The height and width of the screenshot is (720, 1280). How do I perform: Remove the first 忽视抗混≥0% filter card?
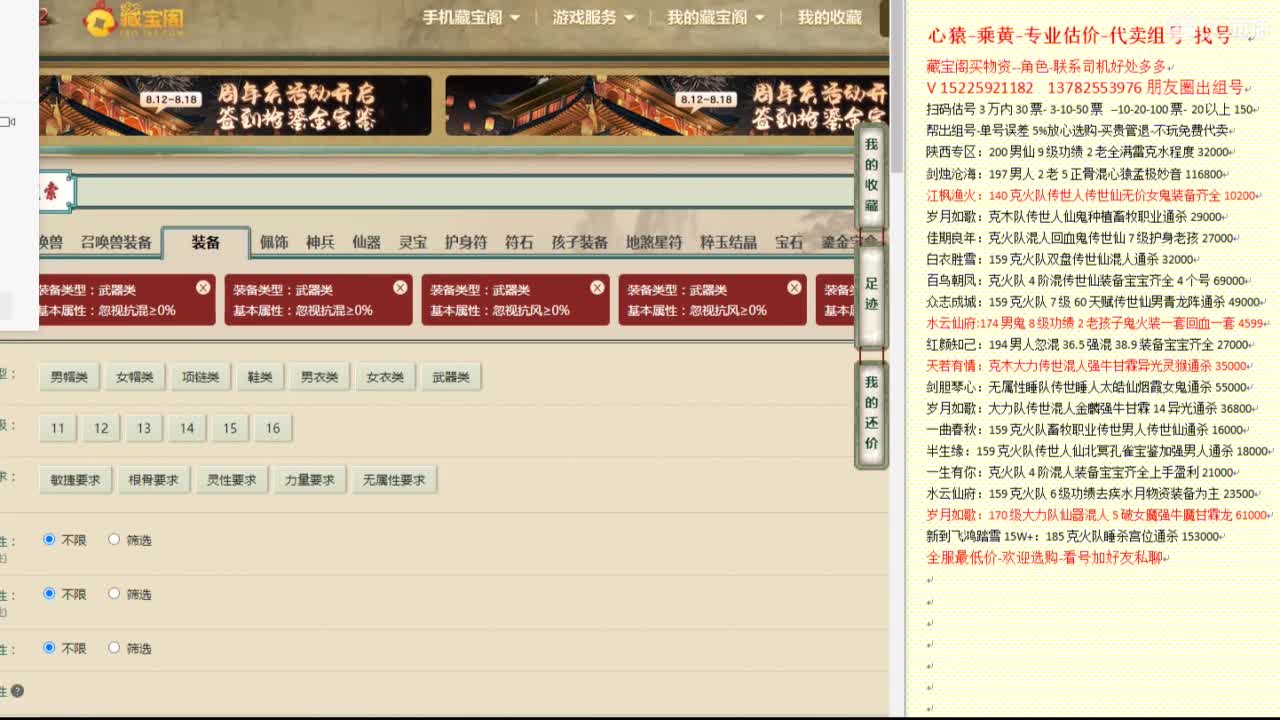coord(203,287)
